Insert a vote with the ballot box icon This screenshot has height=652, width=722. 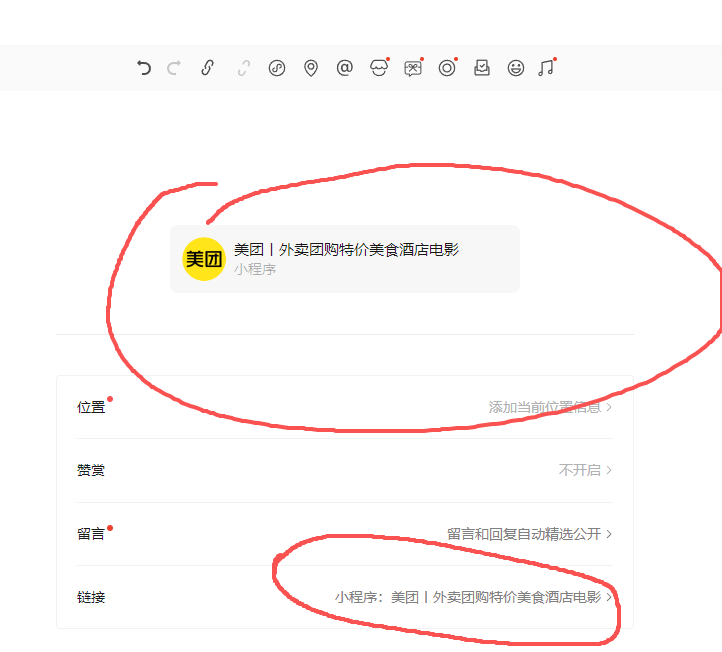(x=482, y=68)
